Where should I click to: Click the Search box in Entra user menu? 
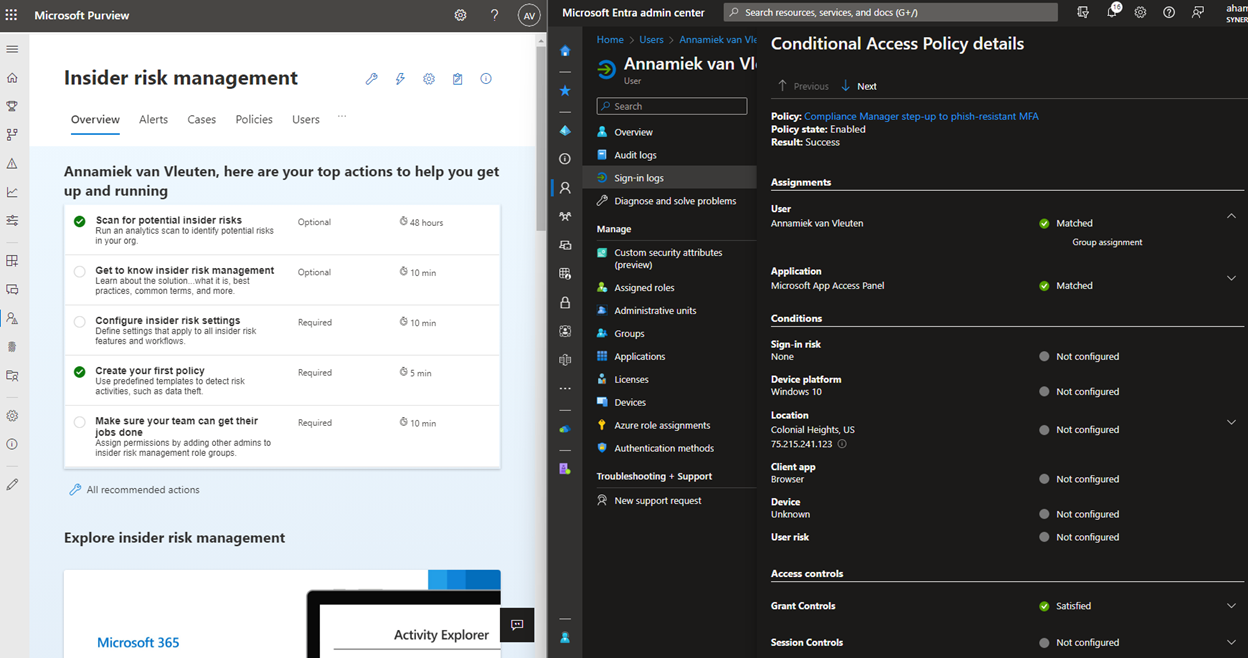click(x=672, y=106)
